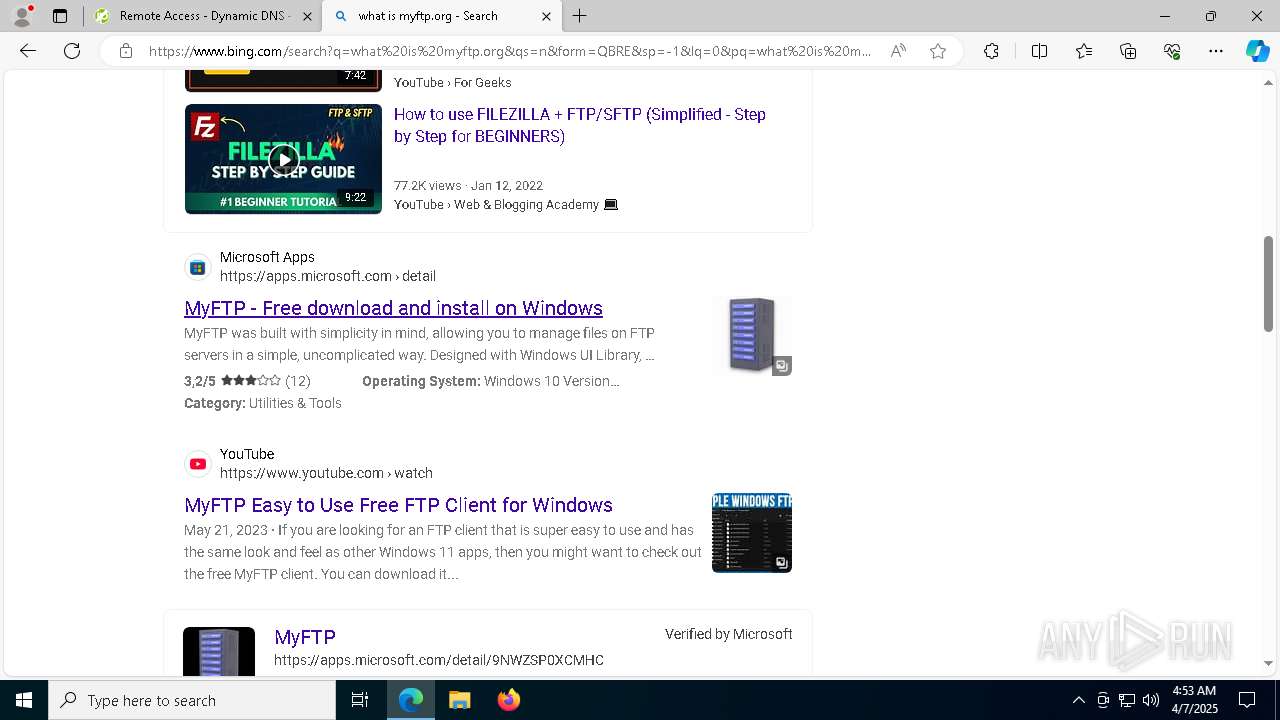Screen dimensions: 1280x720
Task: Open the For Geeks video thumbnail with 7:42 duration
Action: click(x=283, y=80)
